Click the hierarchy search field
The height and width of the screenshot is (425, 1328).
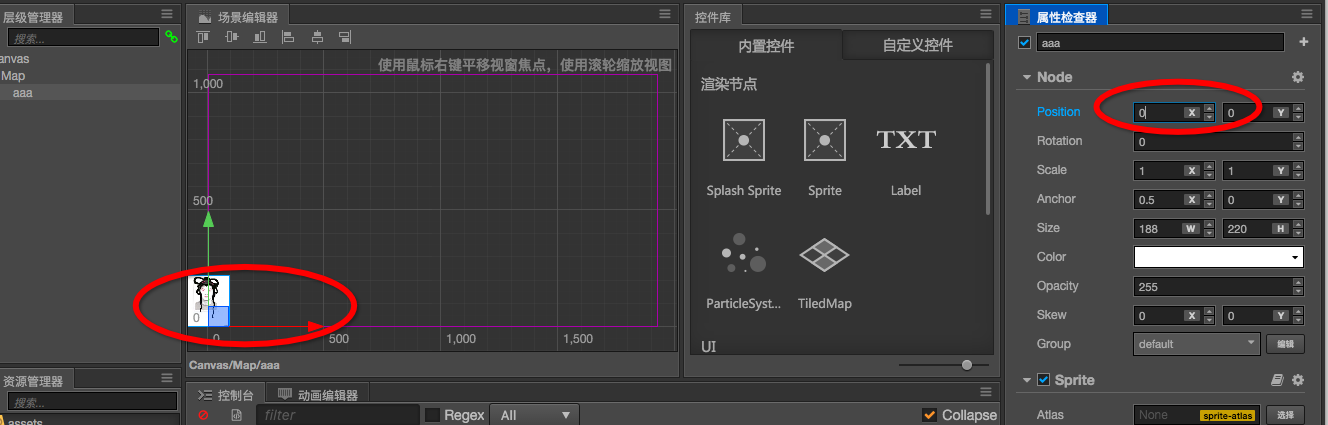pyautogui.click(x=84, y=37)
